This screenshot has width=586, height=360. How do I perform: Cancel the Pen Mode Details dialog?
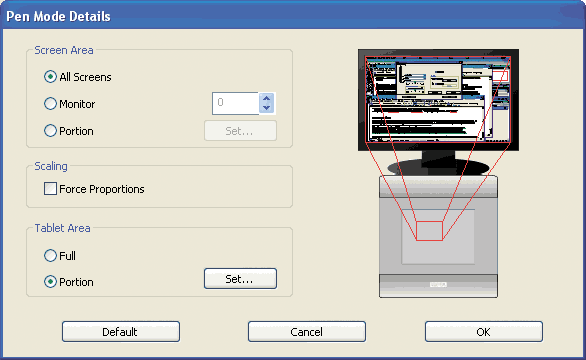[307, 332]
